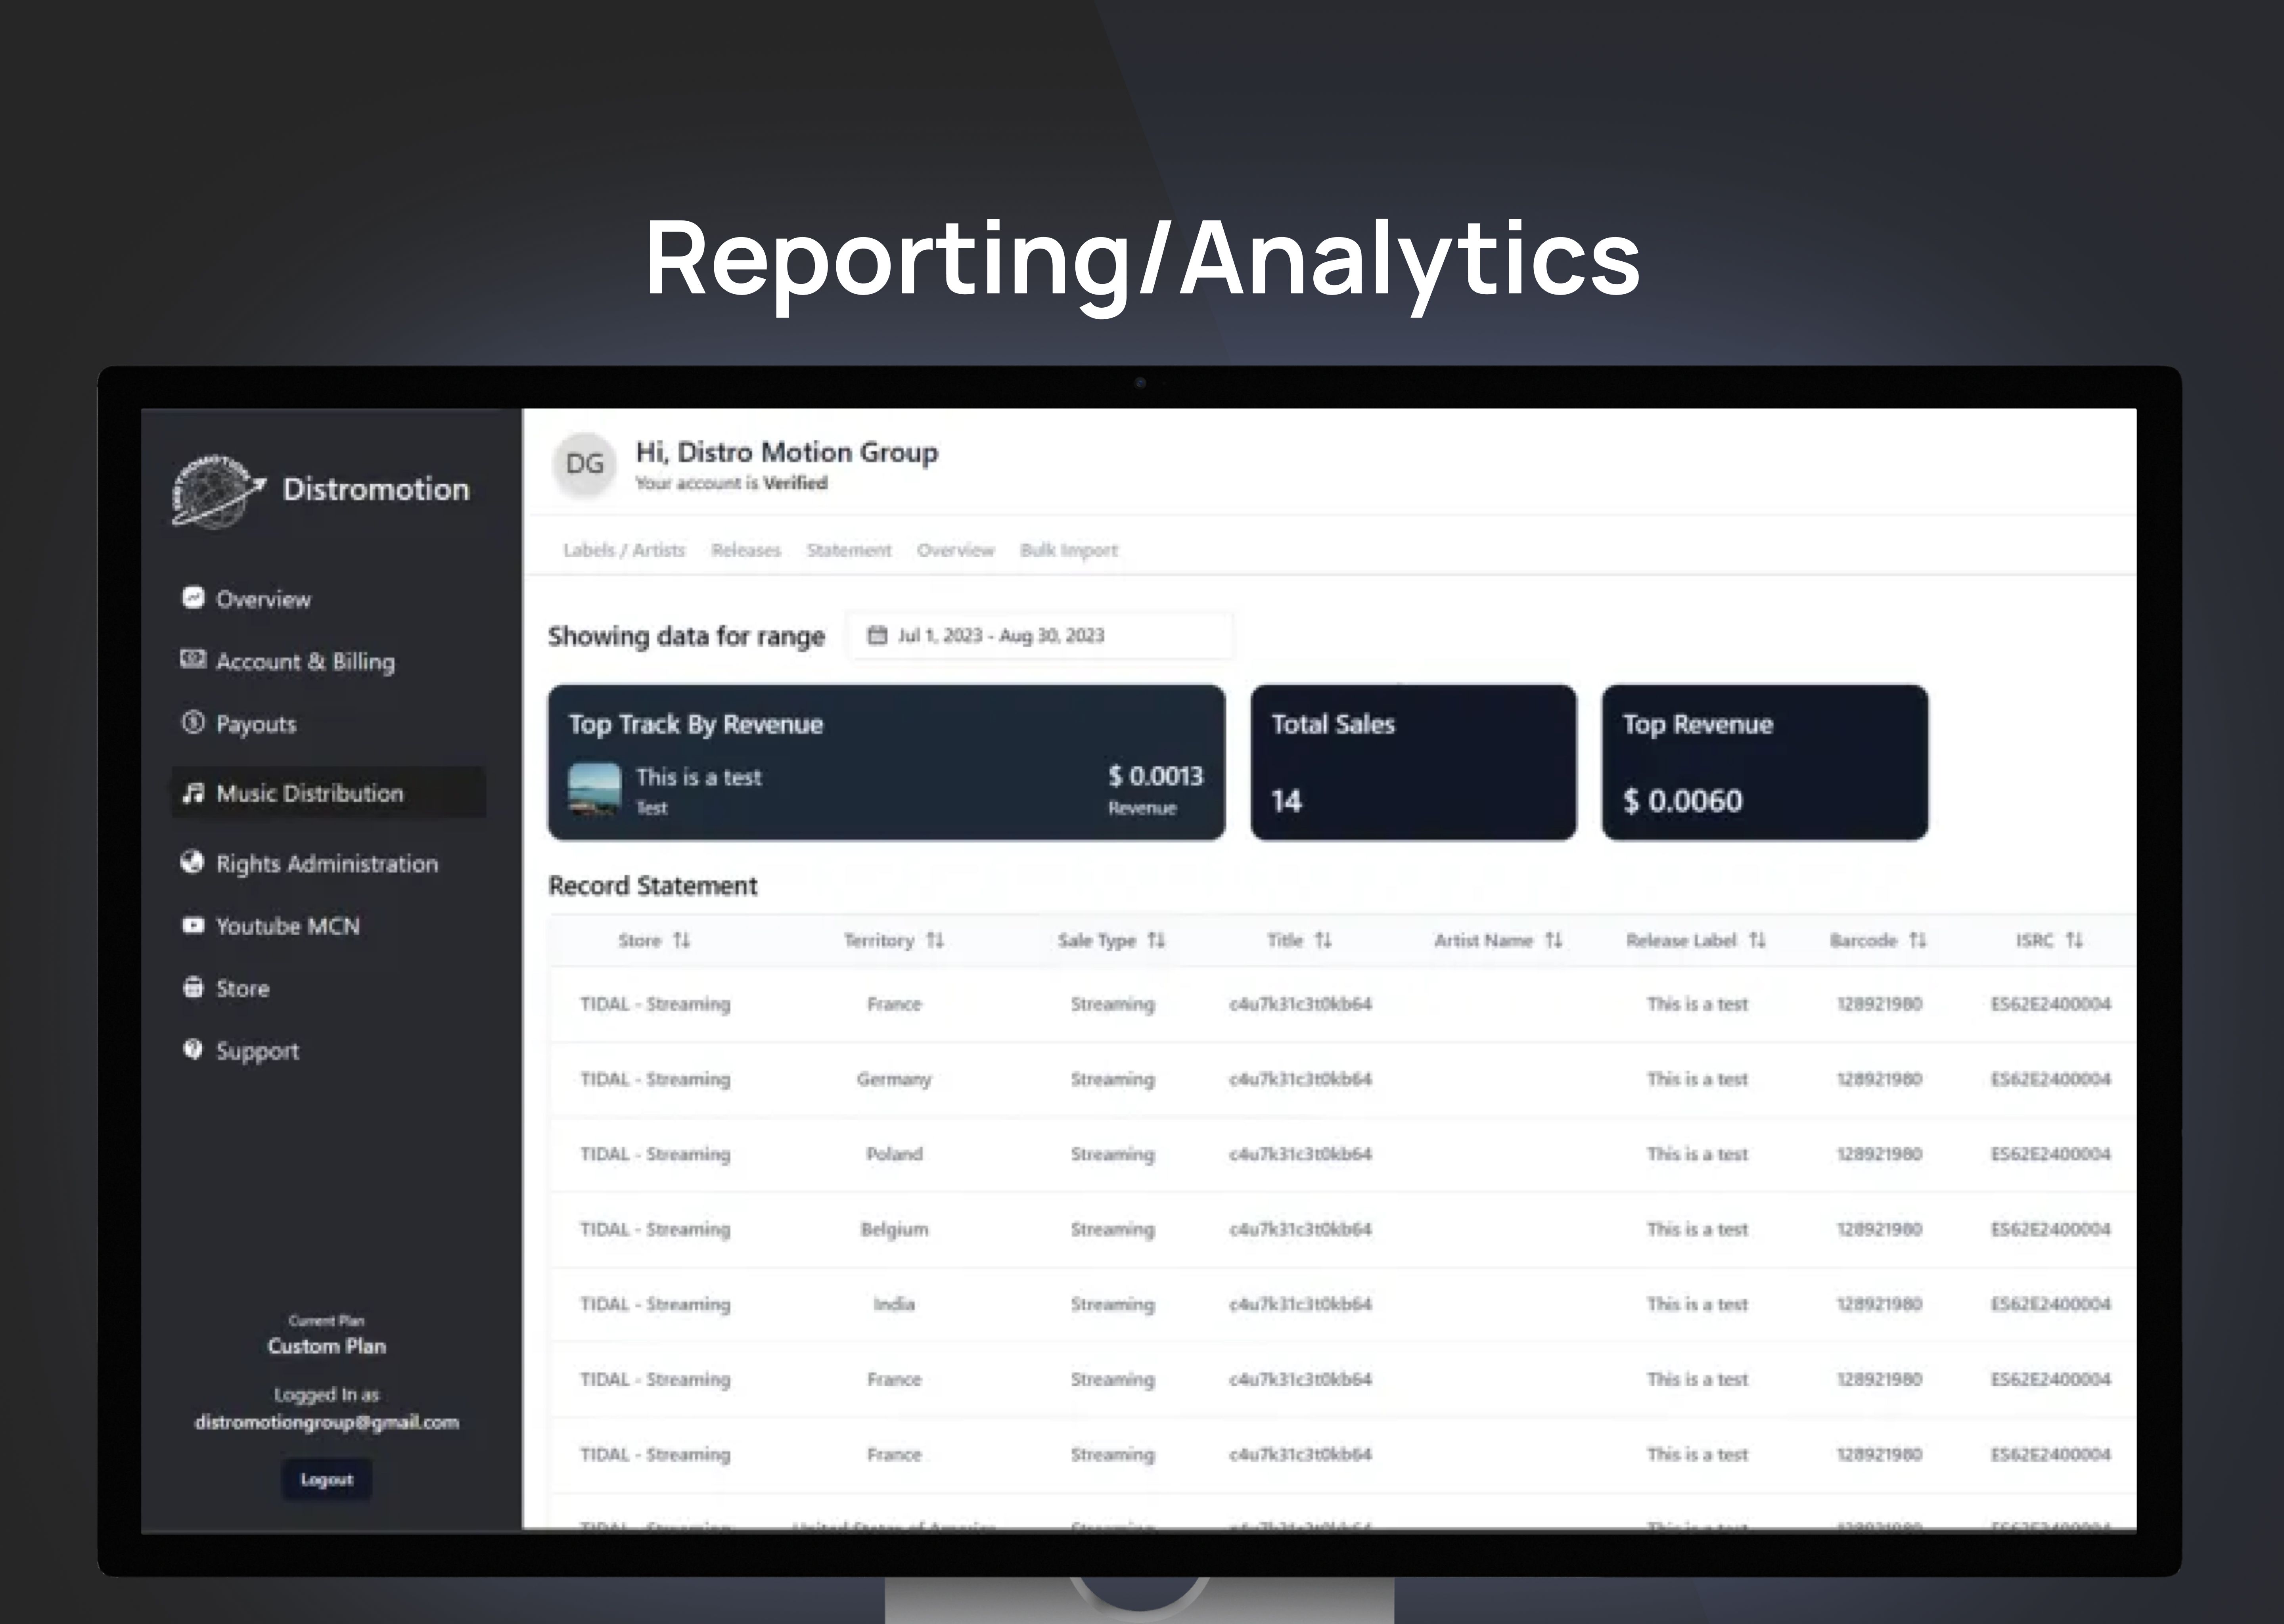Click the DG avatar circle
This screenshot has width=2284, height=1624.
point(585,464)
